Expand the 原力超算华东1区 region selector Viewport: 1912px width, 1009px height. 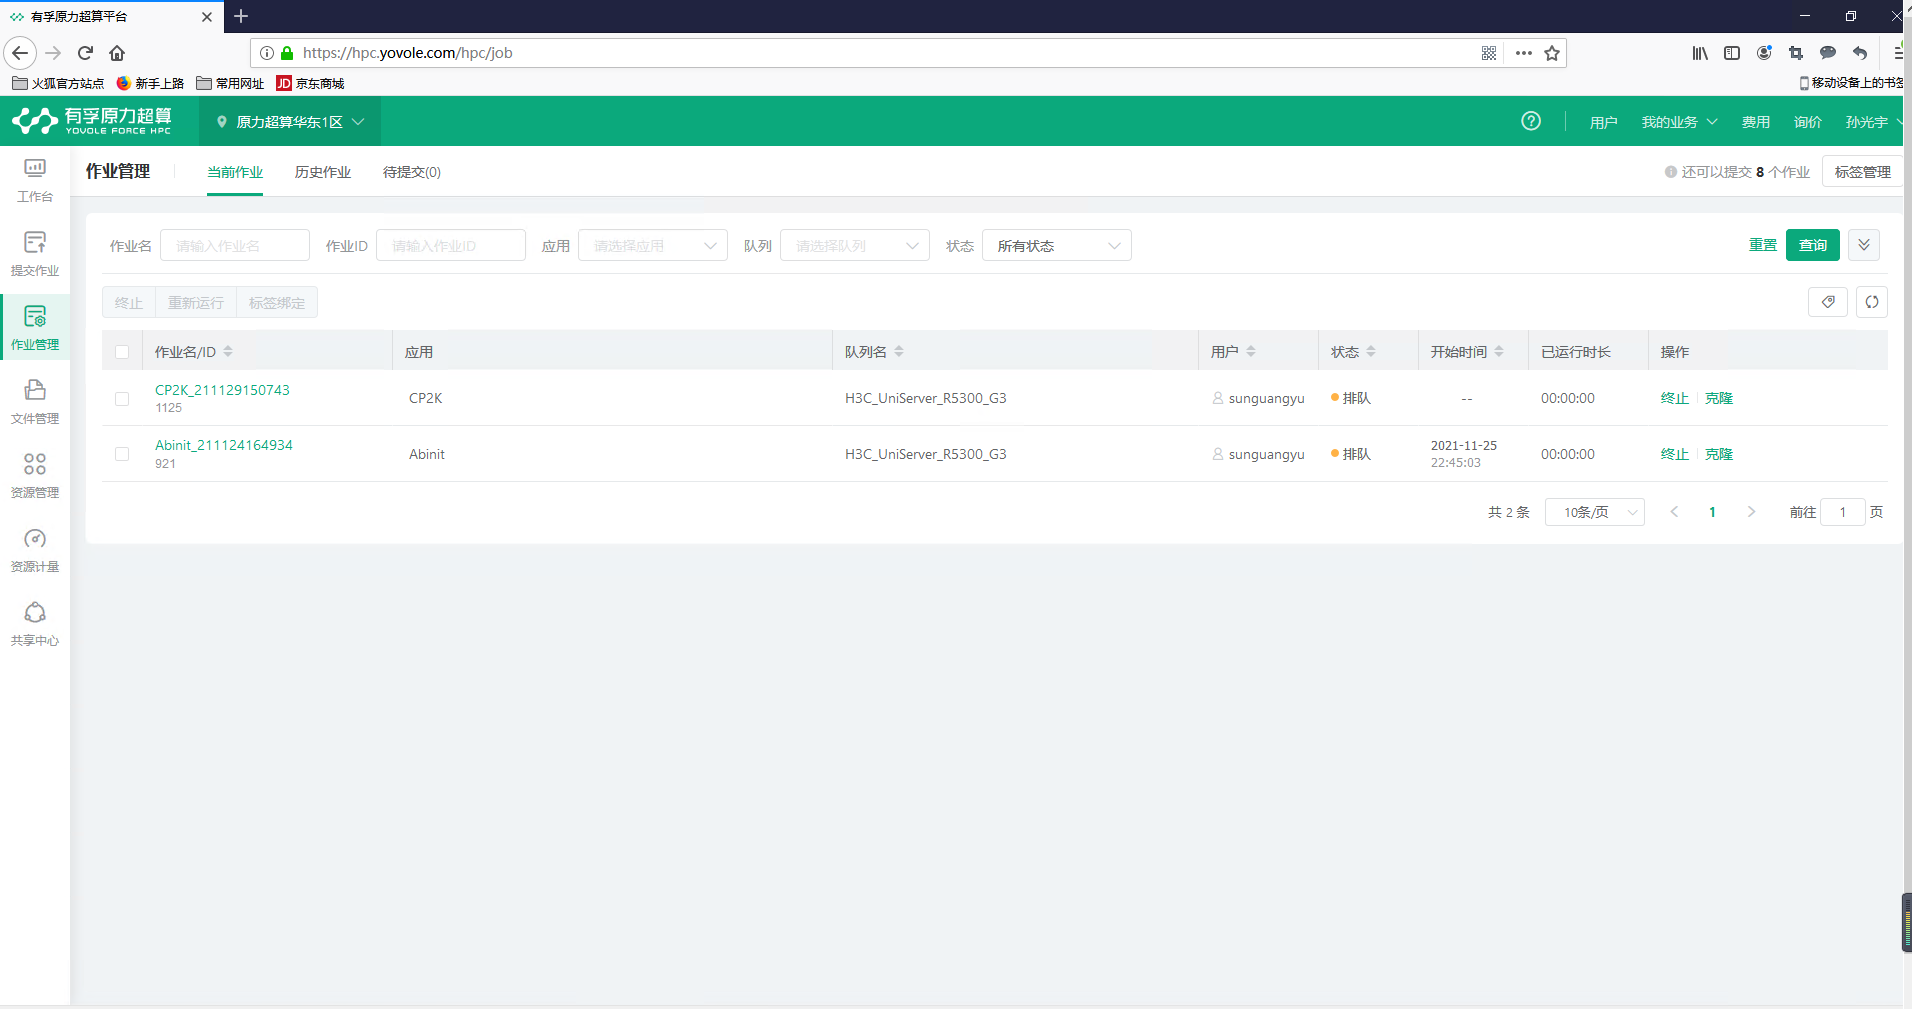pyautogui.click(x=290, y=122)
